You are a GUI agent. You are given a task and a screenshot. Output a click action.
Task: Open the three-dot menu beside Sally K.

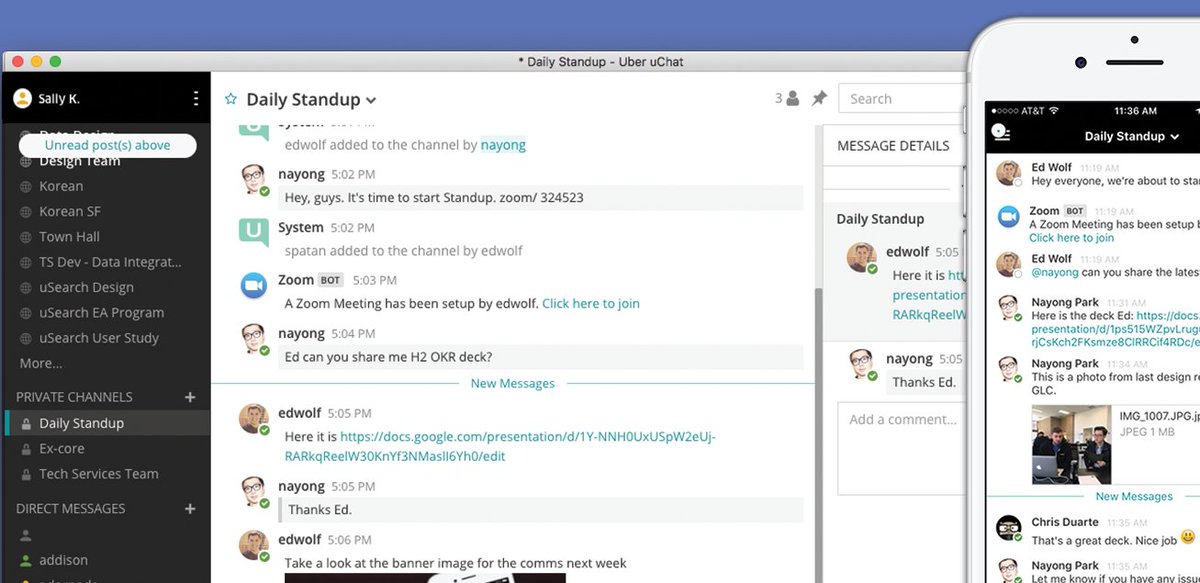pyautogui.click(x=196, y=99)
